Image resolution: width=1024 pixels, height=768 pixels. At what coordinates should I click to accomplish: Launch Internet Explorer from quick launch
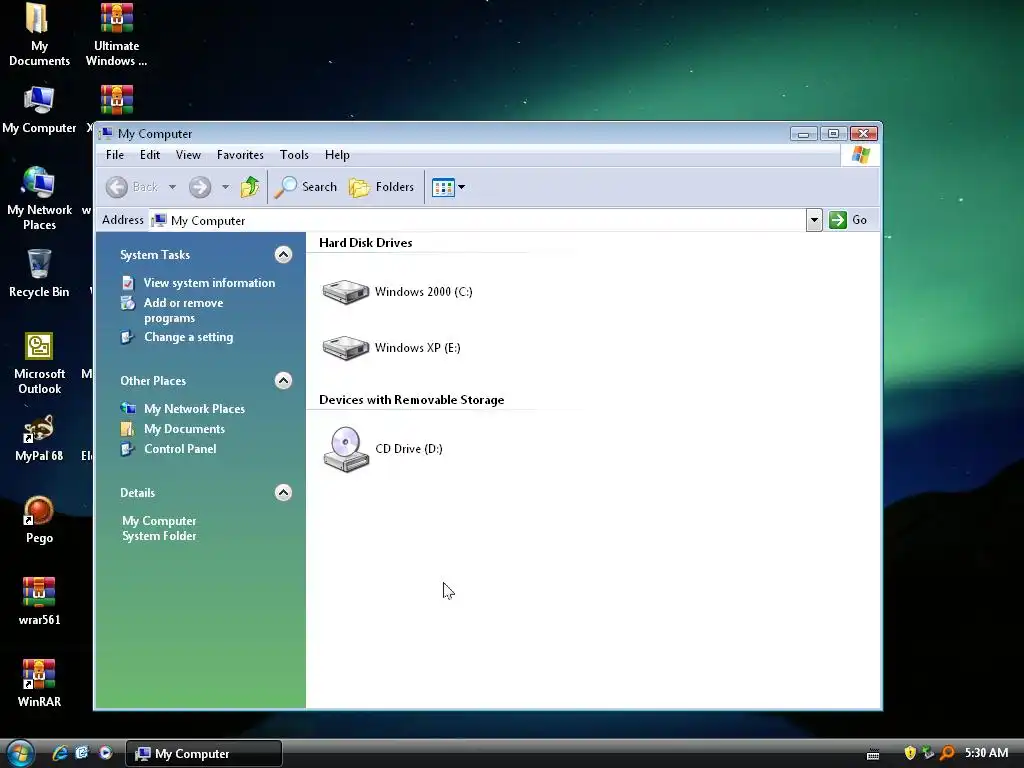[60, 753]
